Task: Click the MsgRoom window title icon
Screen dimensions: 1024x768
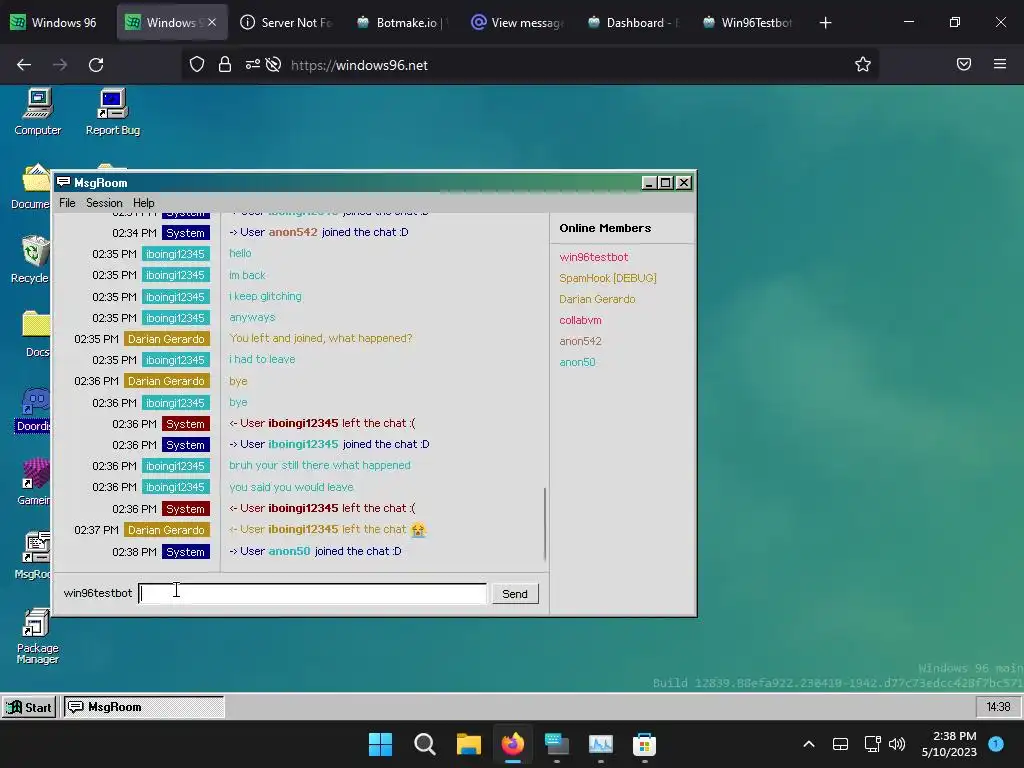Action: point(63,182)
